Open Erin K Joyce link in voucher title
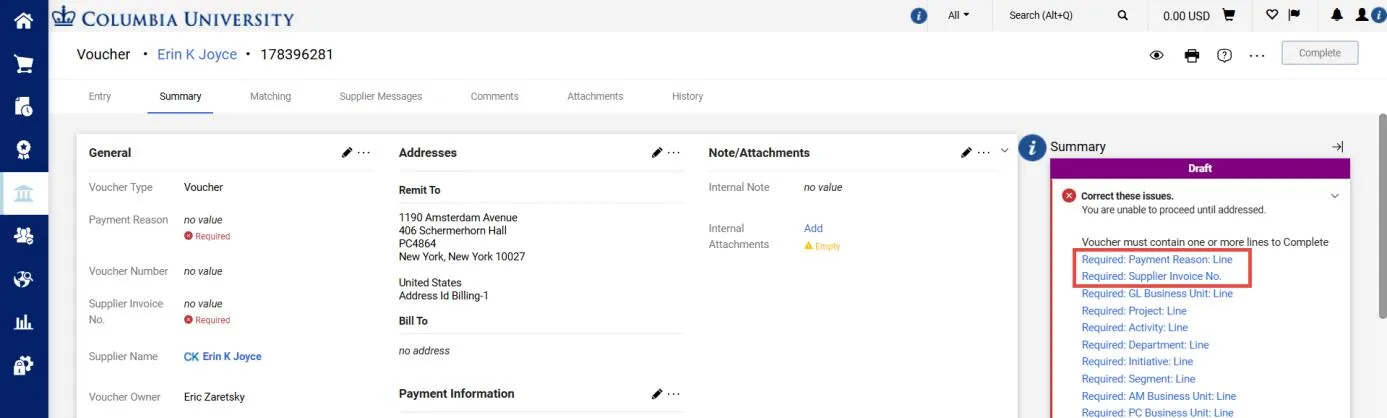The height and width of the screenshot is (418, 1387). click(197, 54)
